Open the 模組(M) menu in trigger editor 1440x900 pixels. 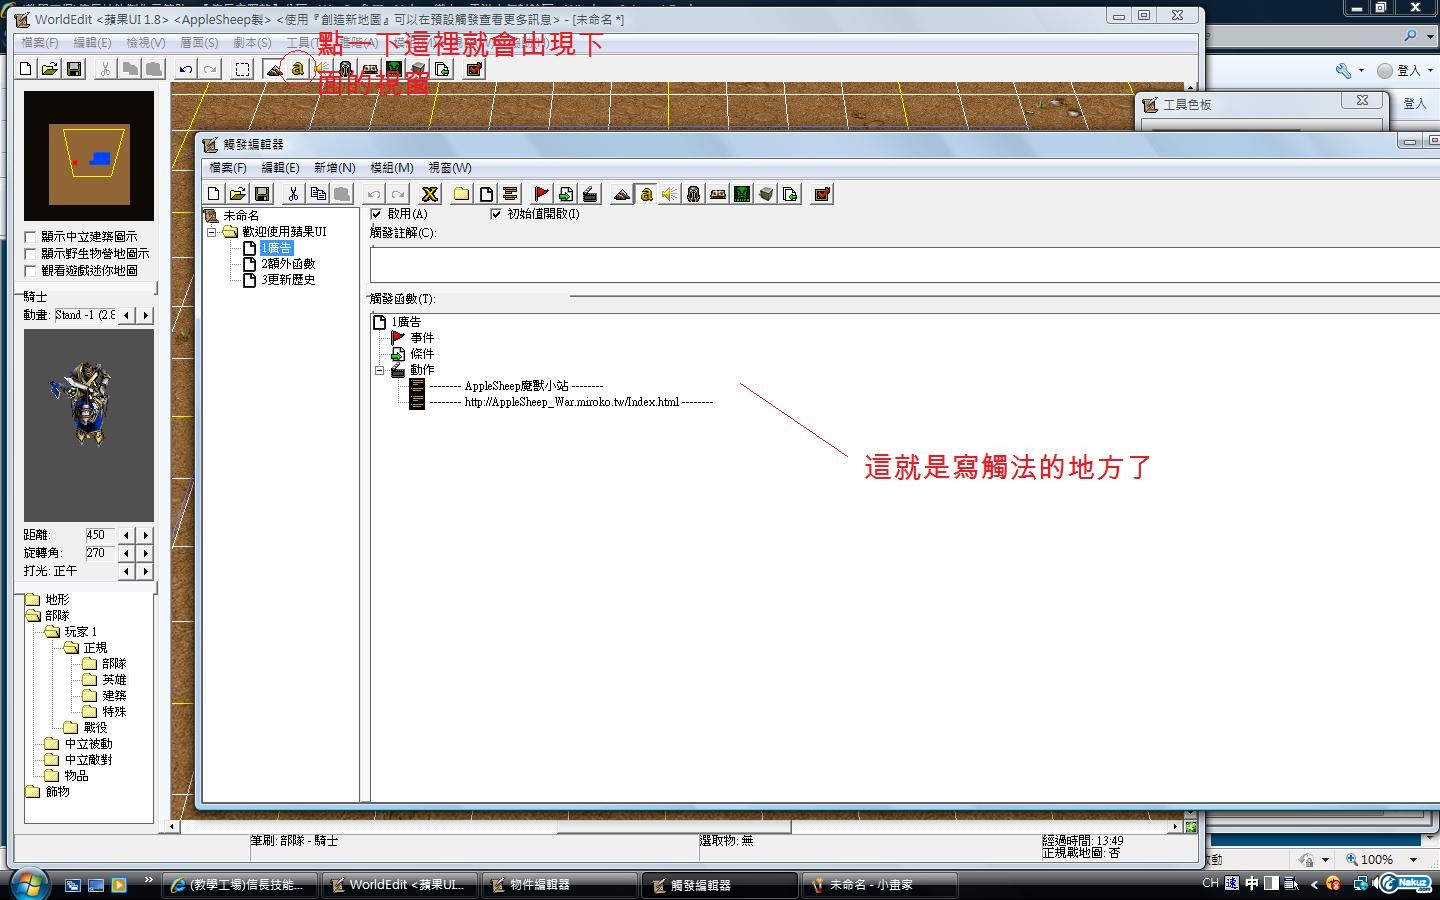[391, 168]
